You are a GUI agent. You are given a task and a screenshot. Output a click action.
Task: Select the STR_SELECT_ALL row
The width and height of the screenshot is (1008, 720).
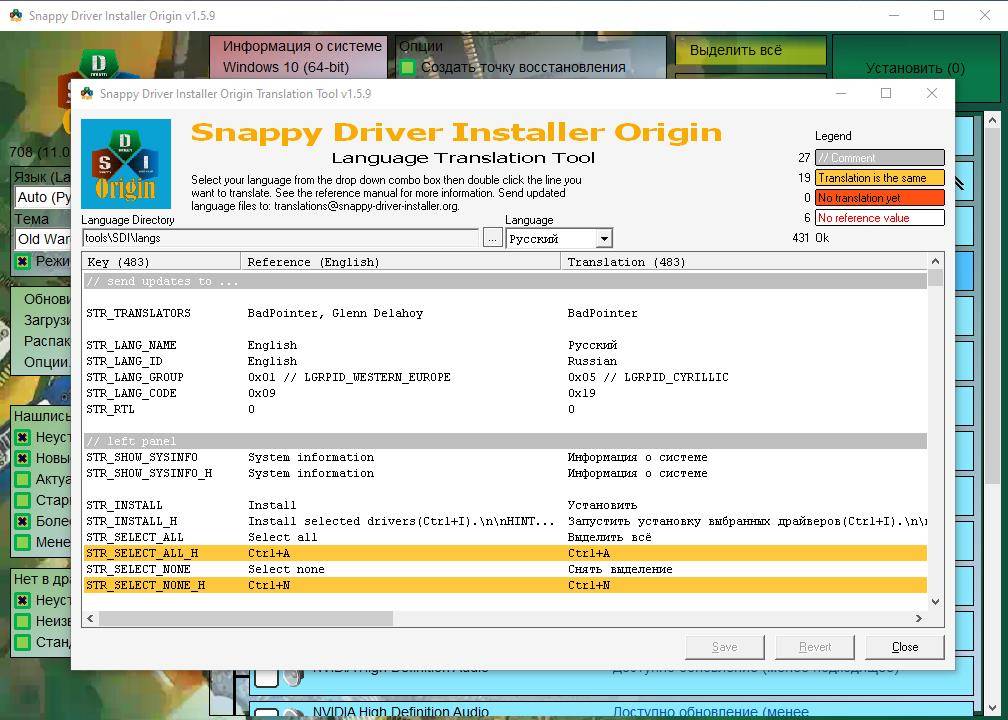(x=505, y=537)
